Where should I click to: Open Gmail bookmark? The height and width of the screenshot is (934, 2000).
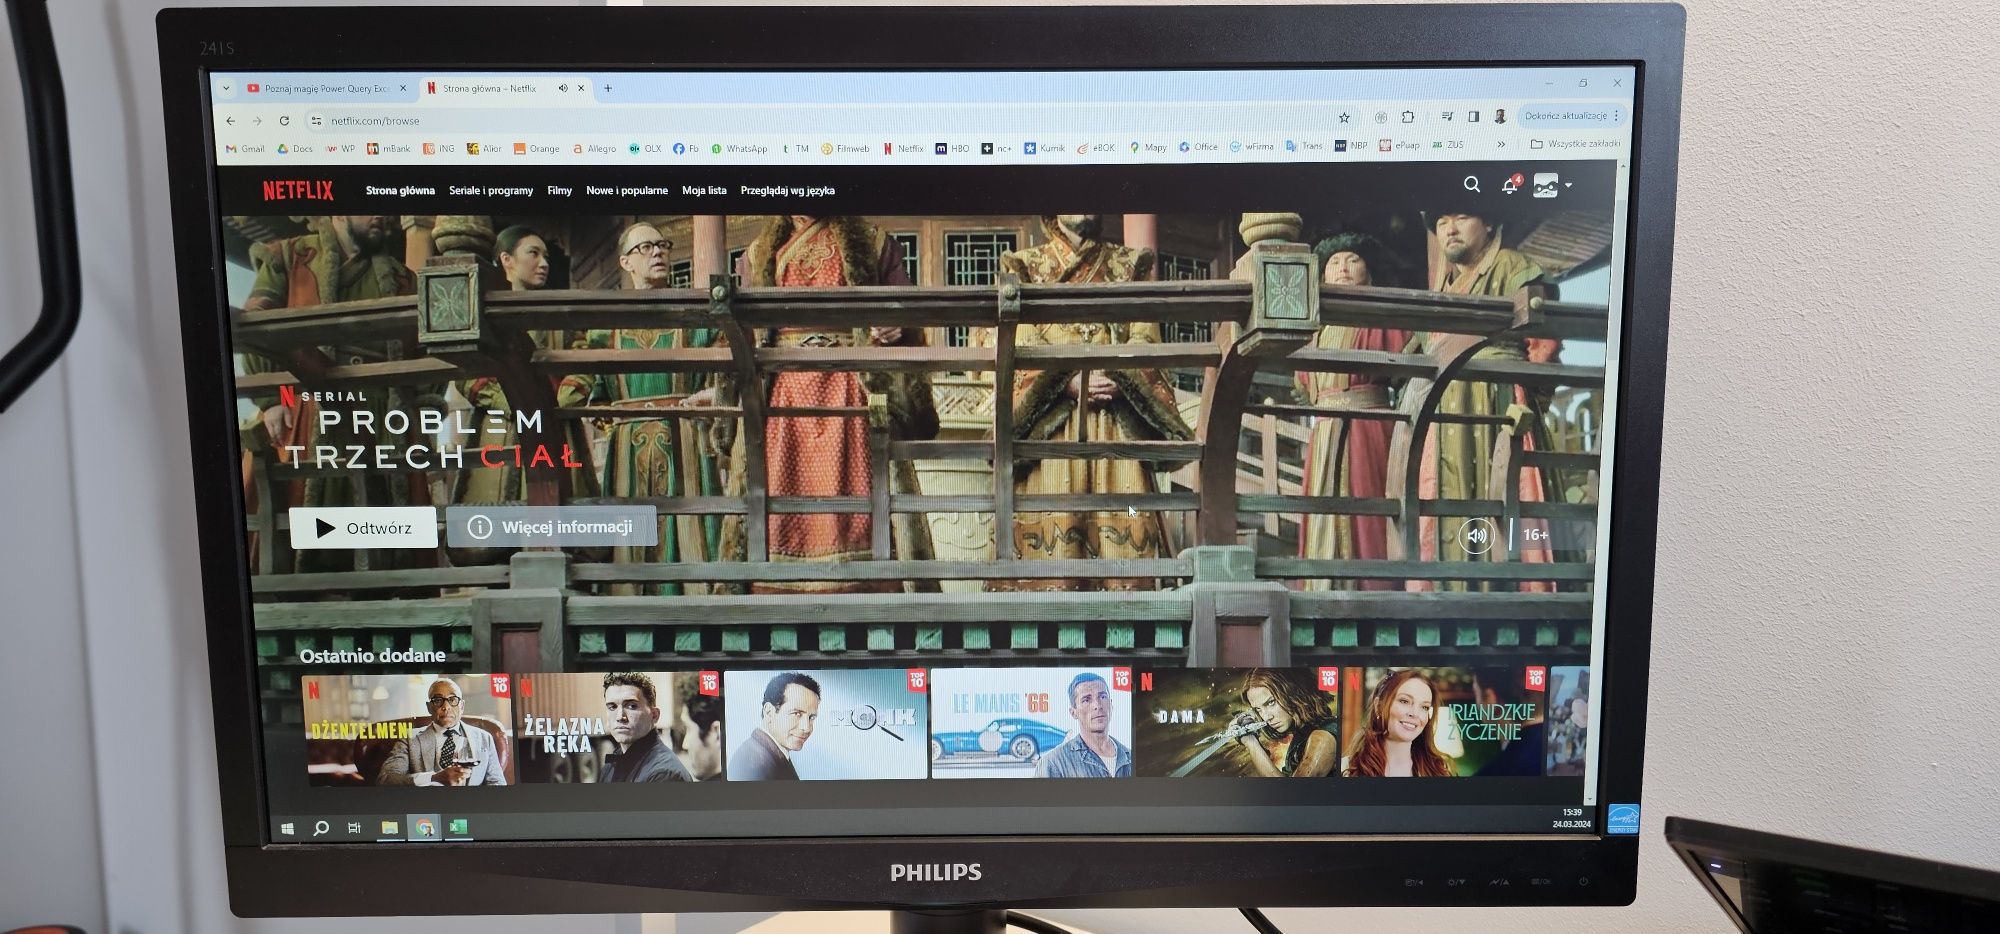coord(245,149)
